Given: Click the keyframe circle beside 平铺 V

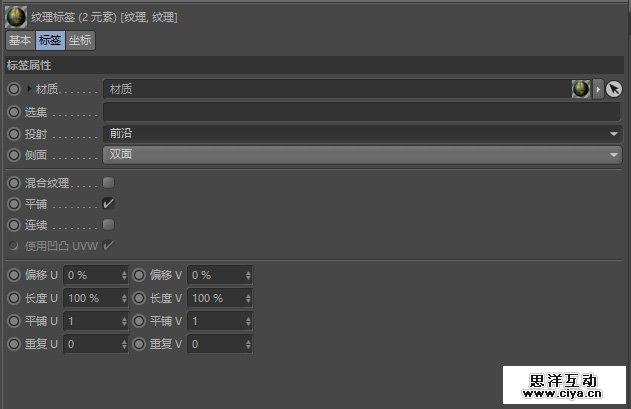Looking at the screenshot, I should (x=139, y=321).
